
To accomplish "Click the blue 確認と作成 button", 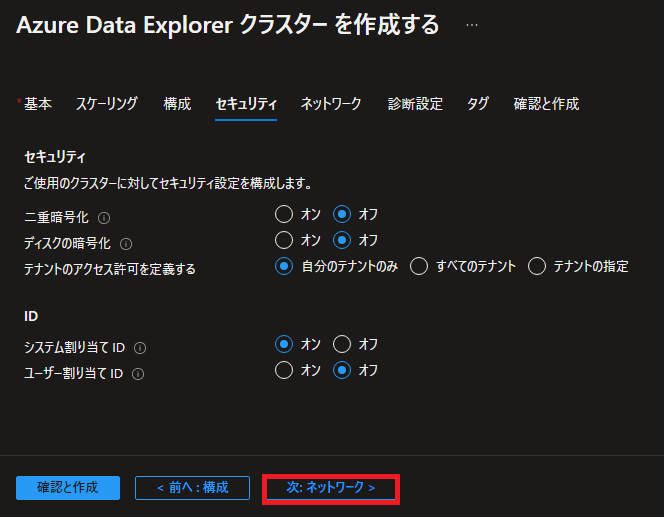I will coord(68,488).
